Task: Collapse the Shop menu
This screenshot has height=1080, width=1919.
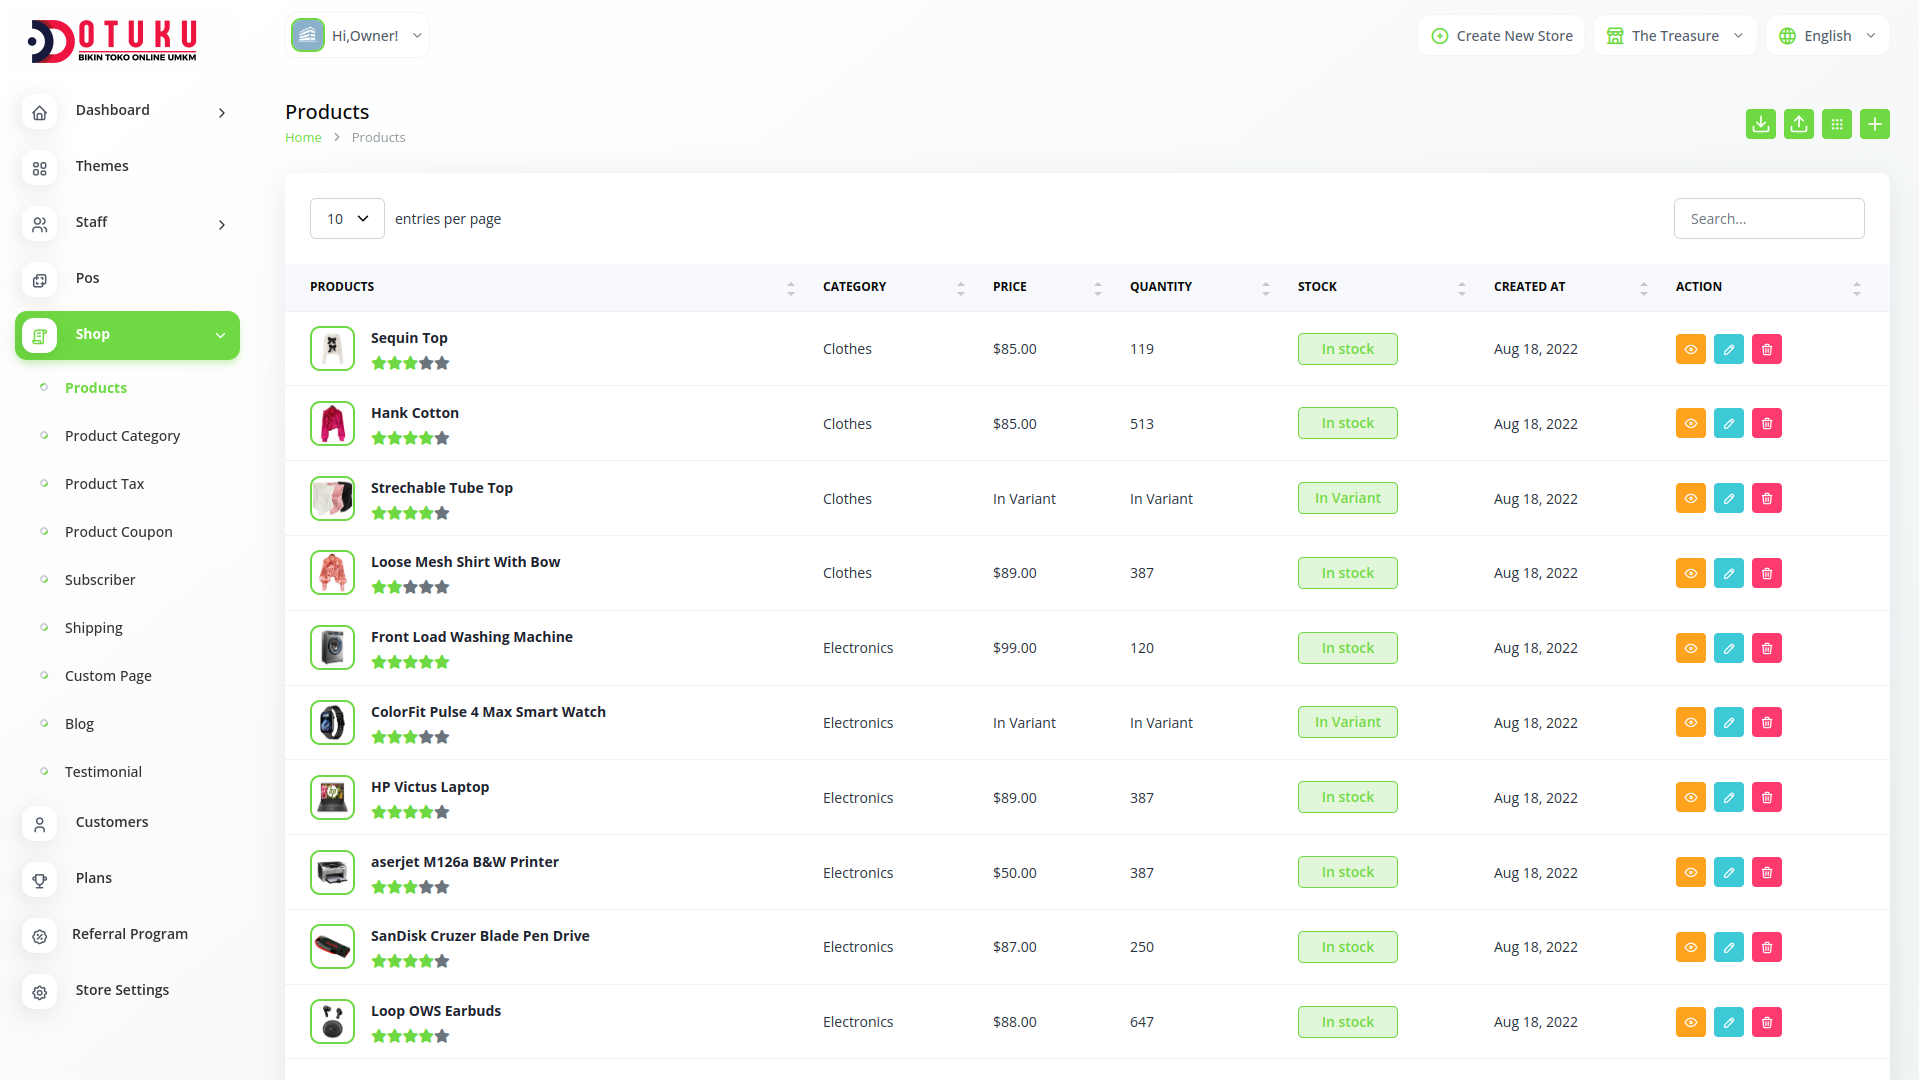Action: tap(127, 335)
